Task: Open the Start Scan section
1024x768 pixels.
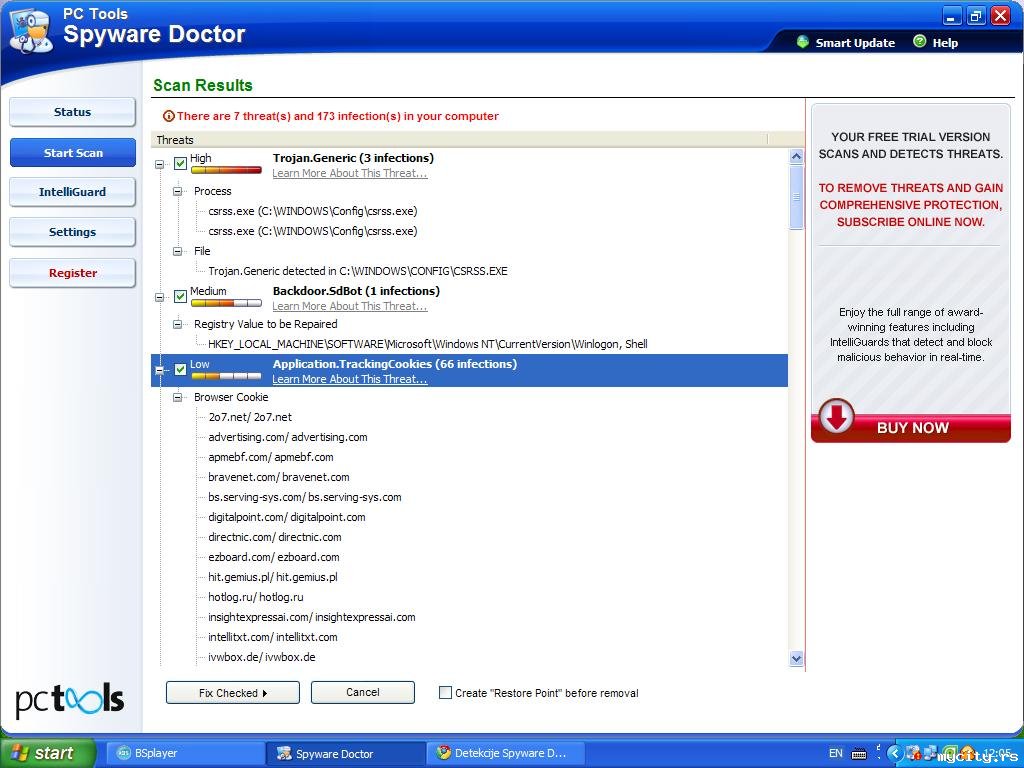Action: tap(73, 153)
